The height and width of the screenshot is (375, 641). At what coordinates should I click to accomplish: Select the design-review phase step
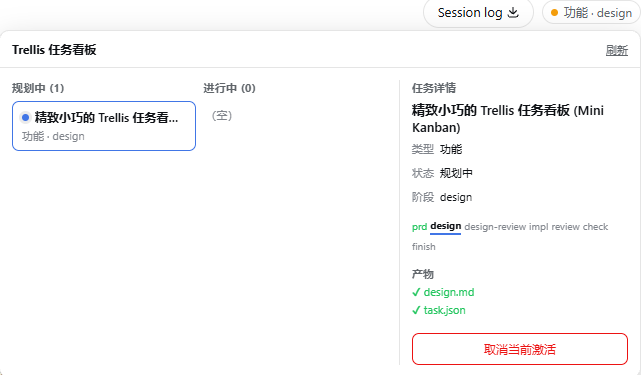[x=495, y=227]
